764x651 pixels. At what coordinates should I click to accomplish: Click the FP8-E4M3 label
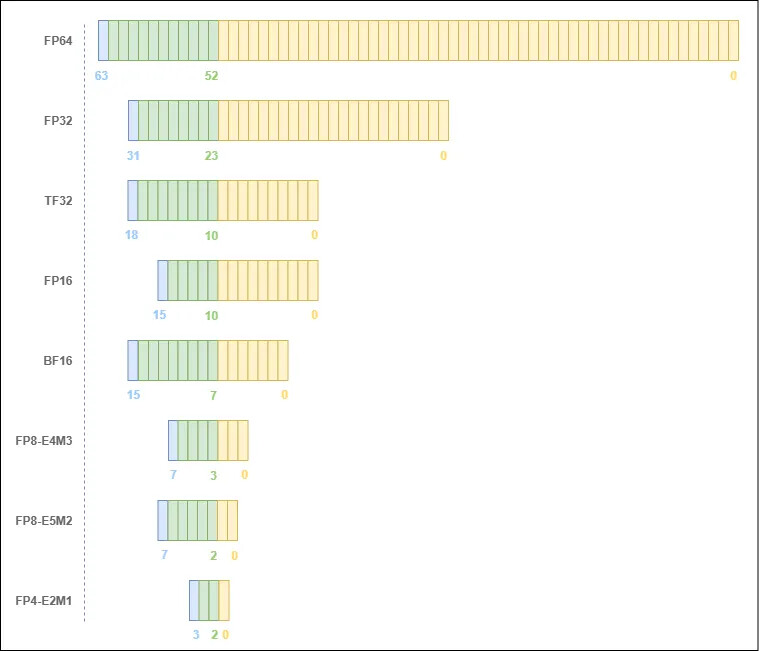click(x=44, y=441)
